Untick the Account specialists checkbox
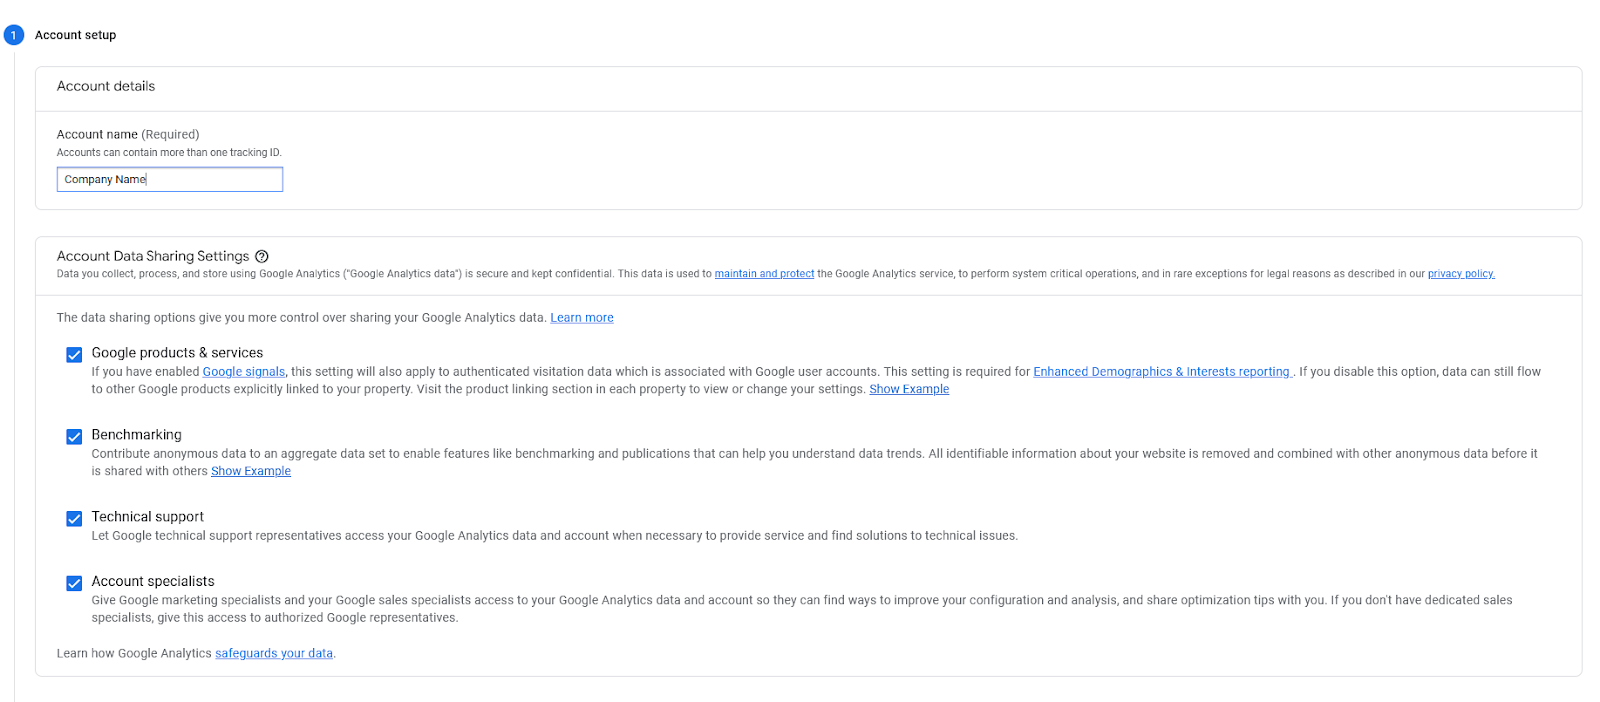Viewport: 1600px width, 702px height. [x=74, y=583]
